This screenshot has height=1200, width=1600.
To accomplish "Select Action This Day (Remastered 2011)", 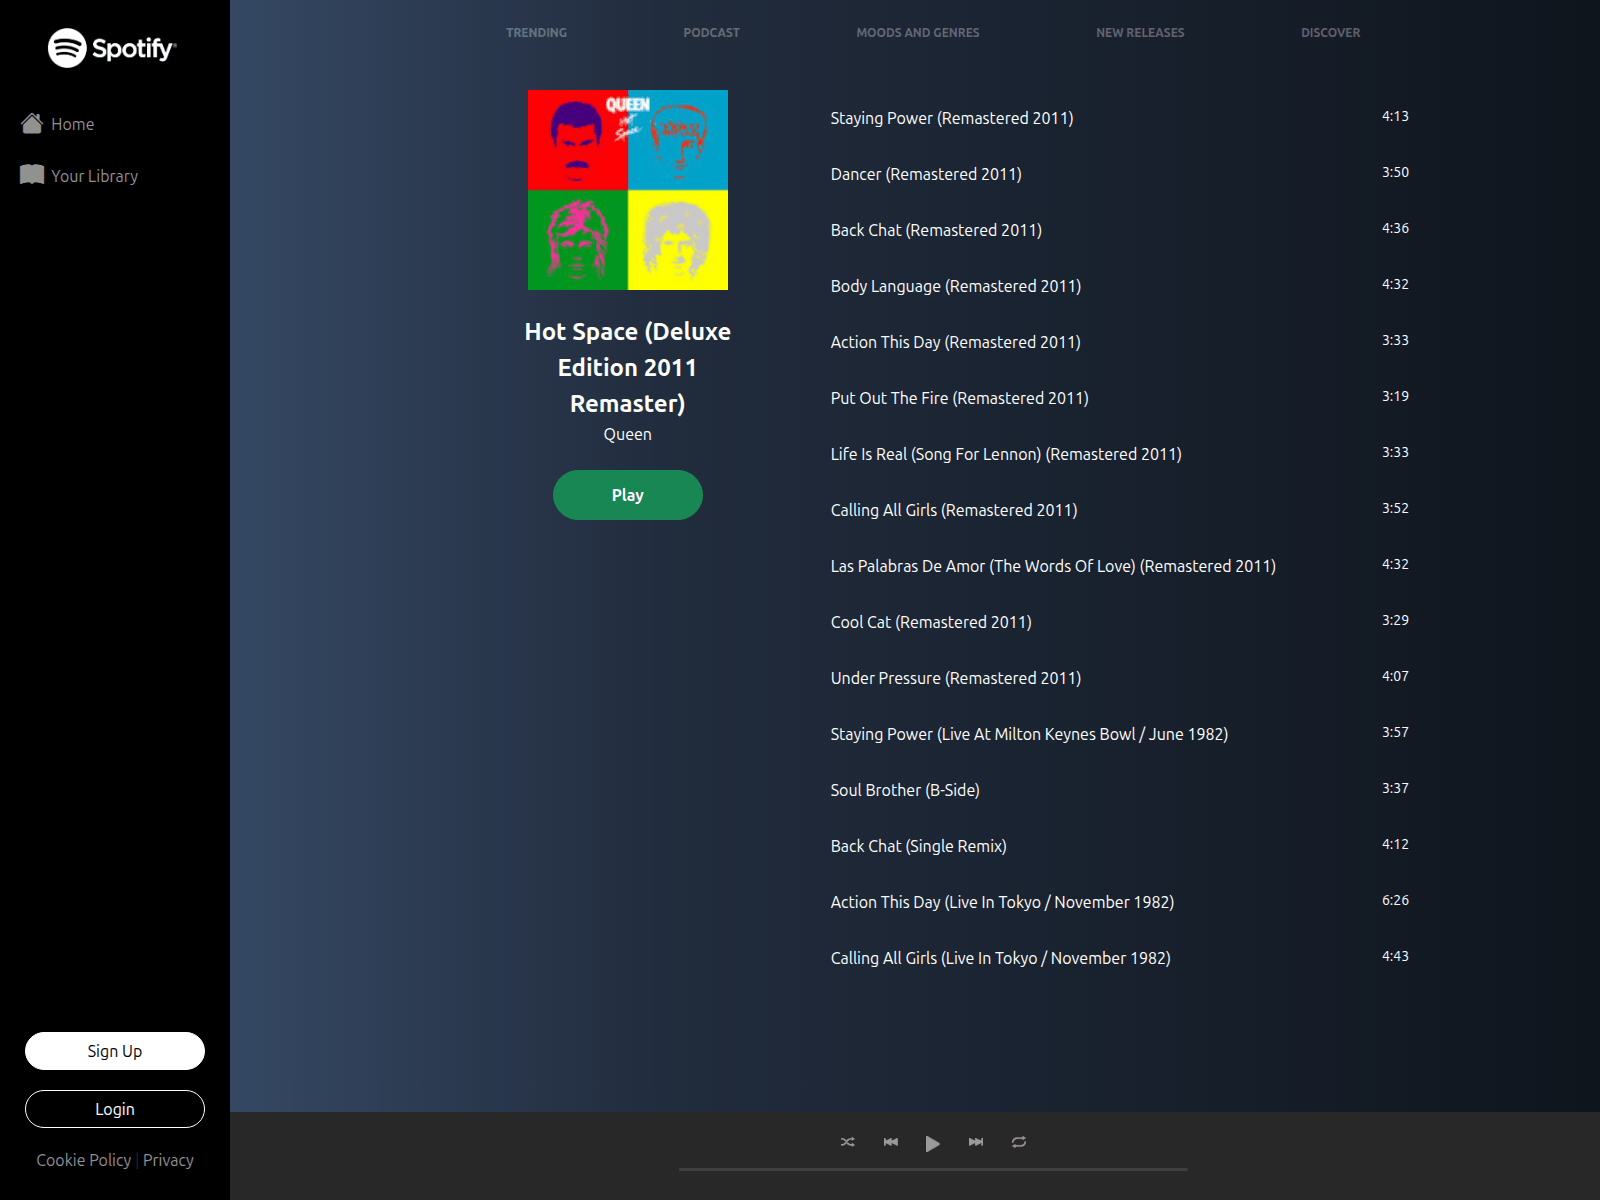I will click(956, 342).
